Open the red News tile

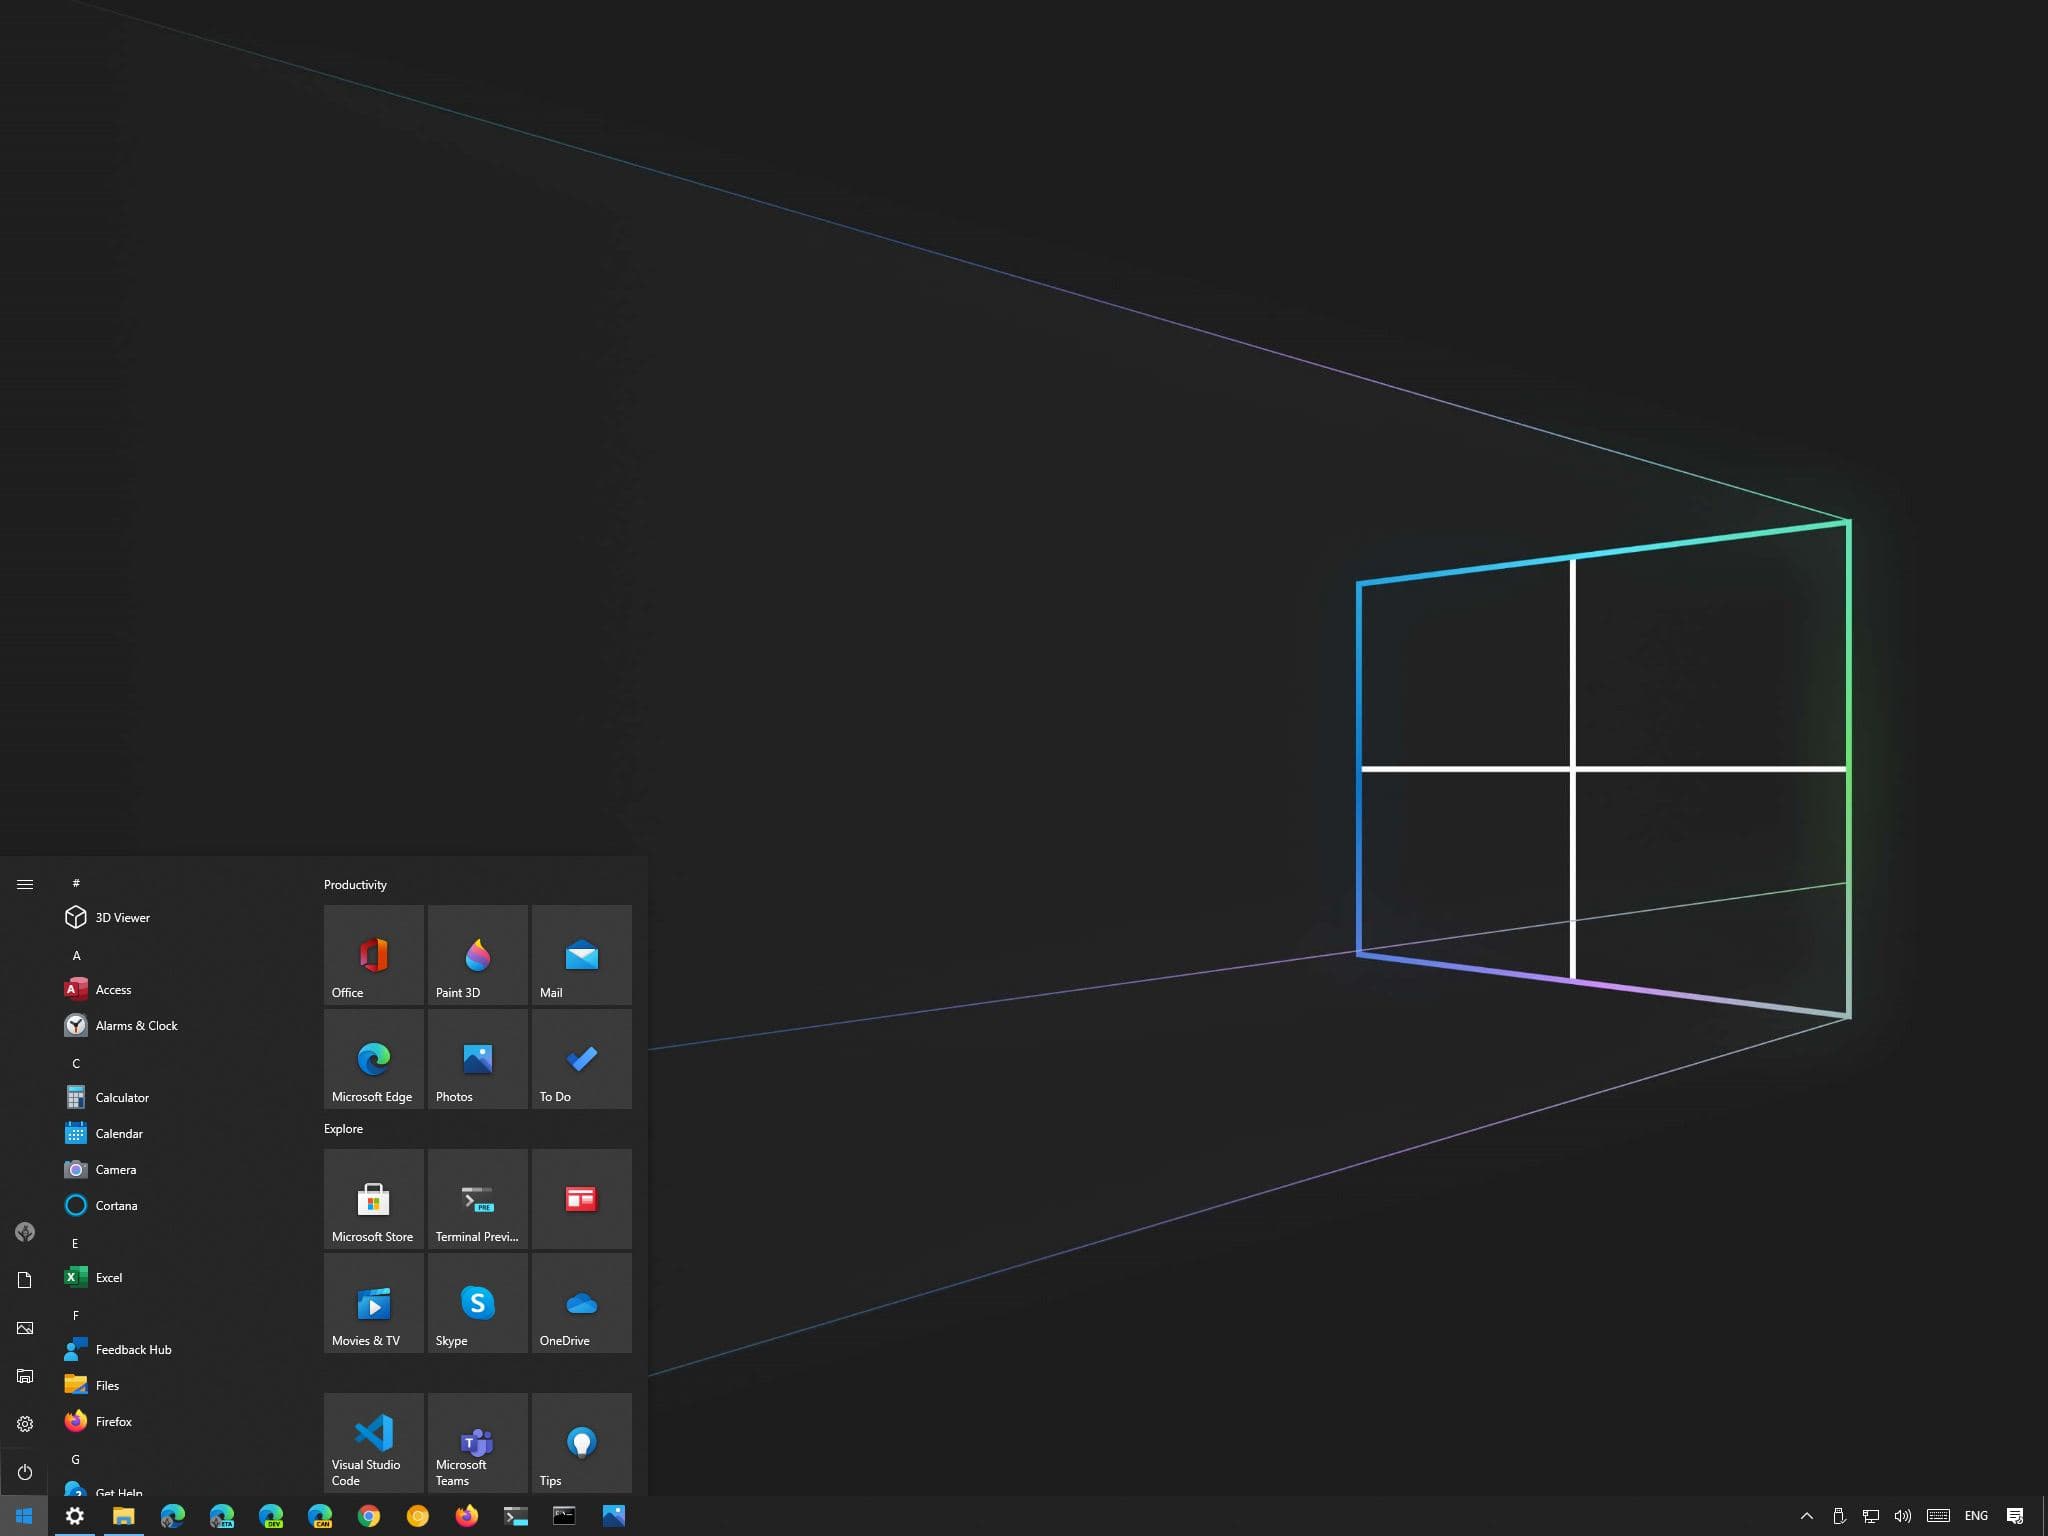click(x=581, y=1198)
